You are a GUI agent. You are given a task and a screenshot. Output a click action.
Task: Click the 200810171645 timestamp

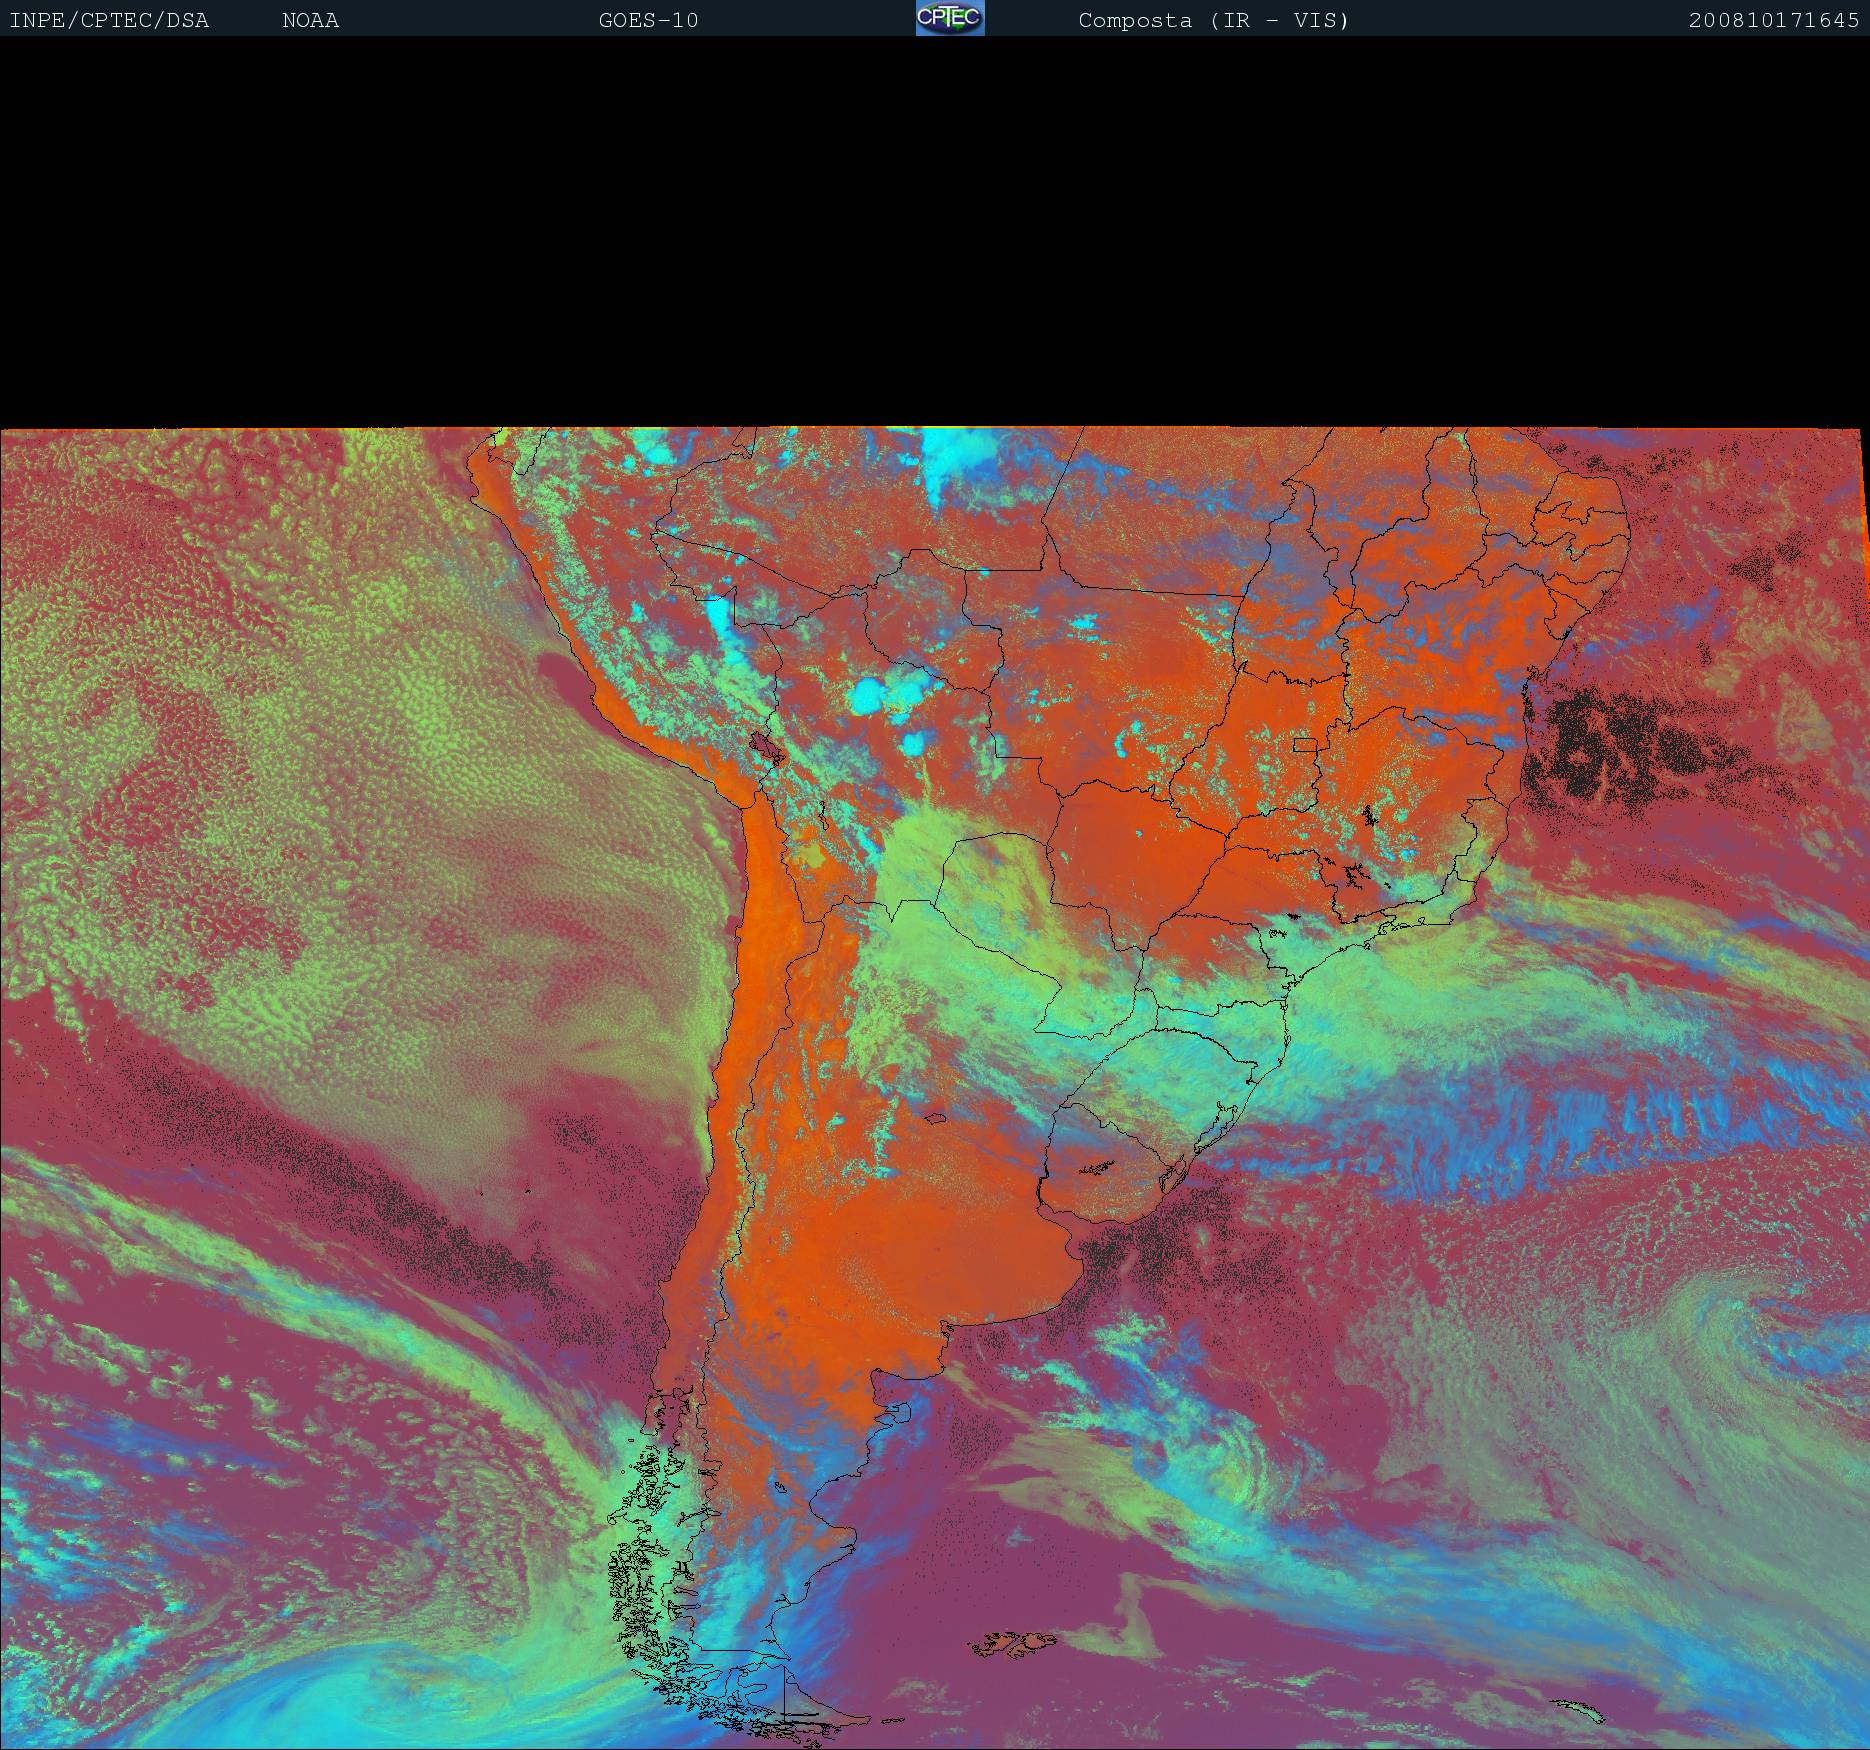(x=1773, y=20)
